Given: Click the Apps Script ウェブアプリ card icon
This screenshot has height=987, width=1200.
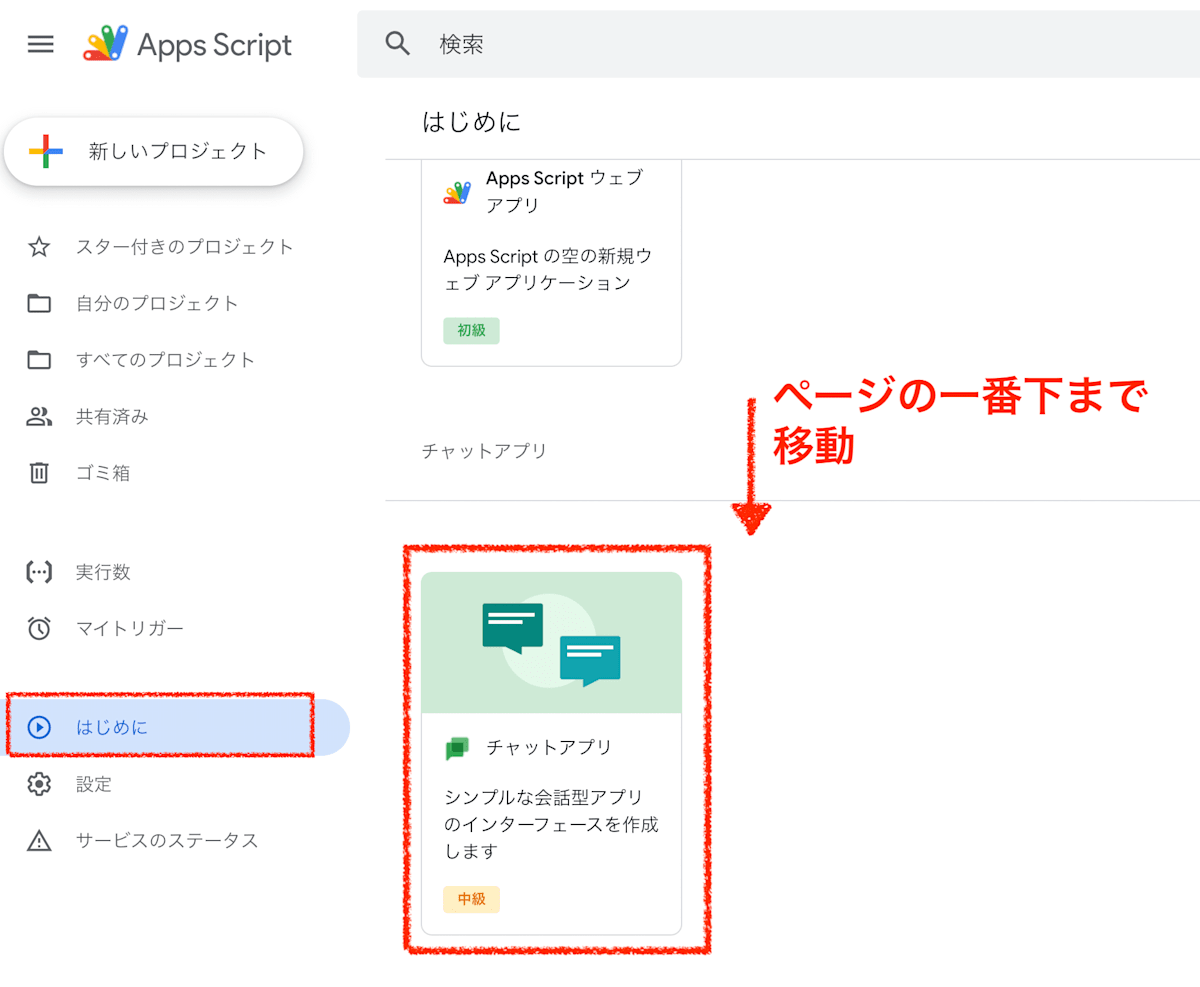Looking at the screenshot, I should [x=457, y=192].
